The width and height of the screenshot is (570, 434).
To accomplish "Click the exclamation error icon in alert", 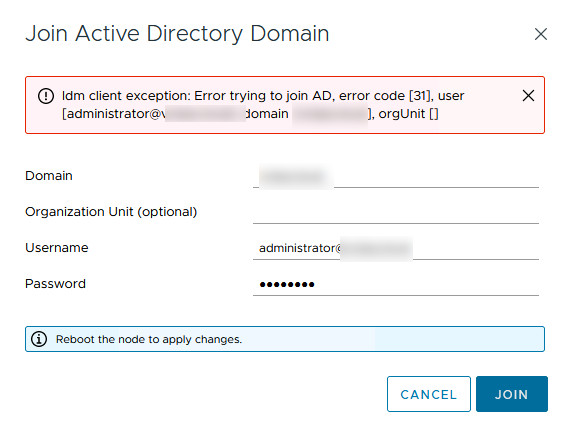I will point(46,96).
